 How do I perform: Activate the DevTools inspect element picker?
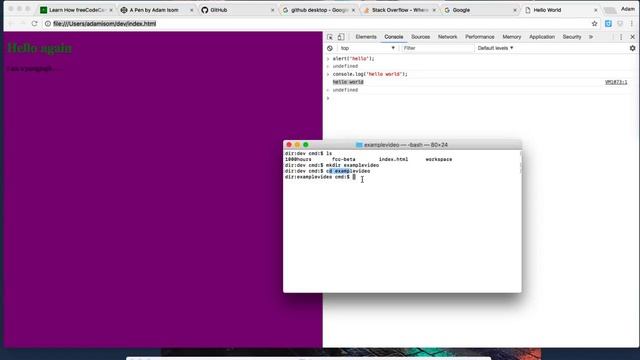[x=330, y=37]
